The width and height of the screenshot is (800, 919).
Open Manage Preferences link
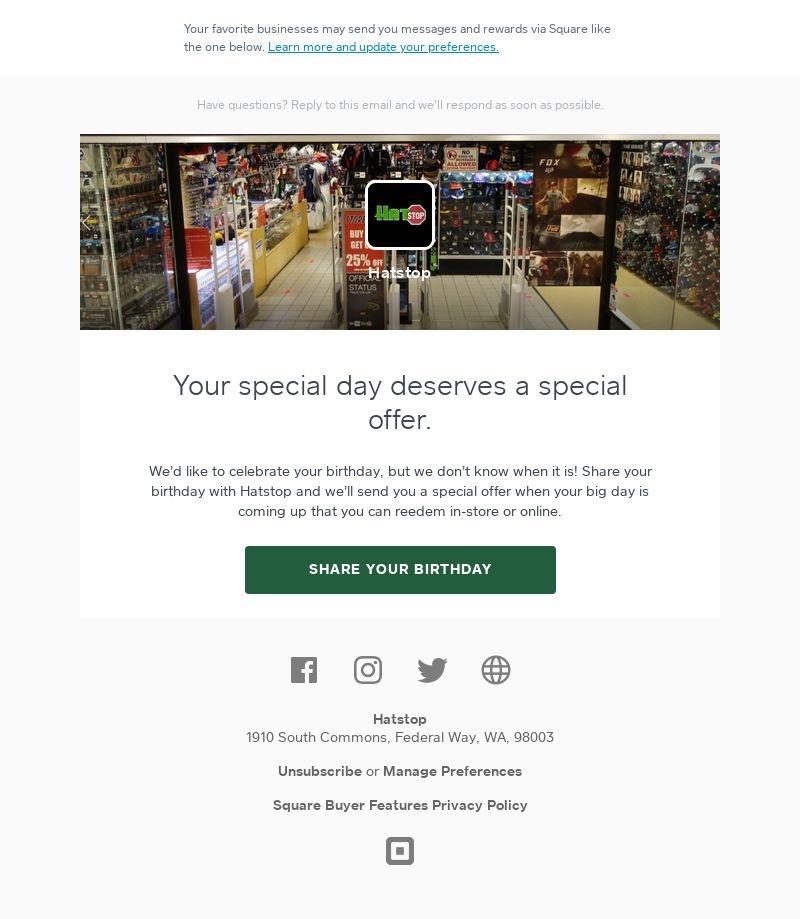452,771
